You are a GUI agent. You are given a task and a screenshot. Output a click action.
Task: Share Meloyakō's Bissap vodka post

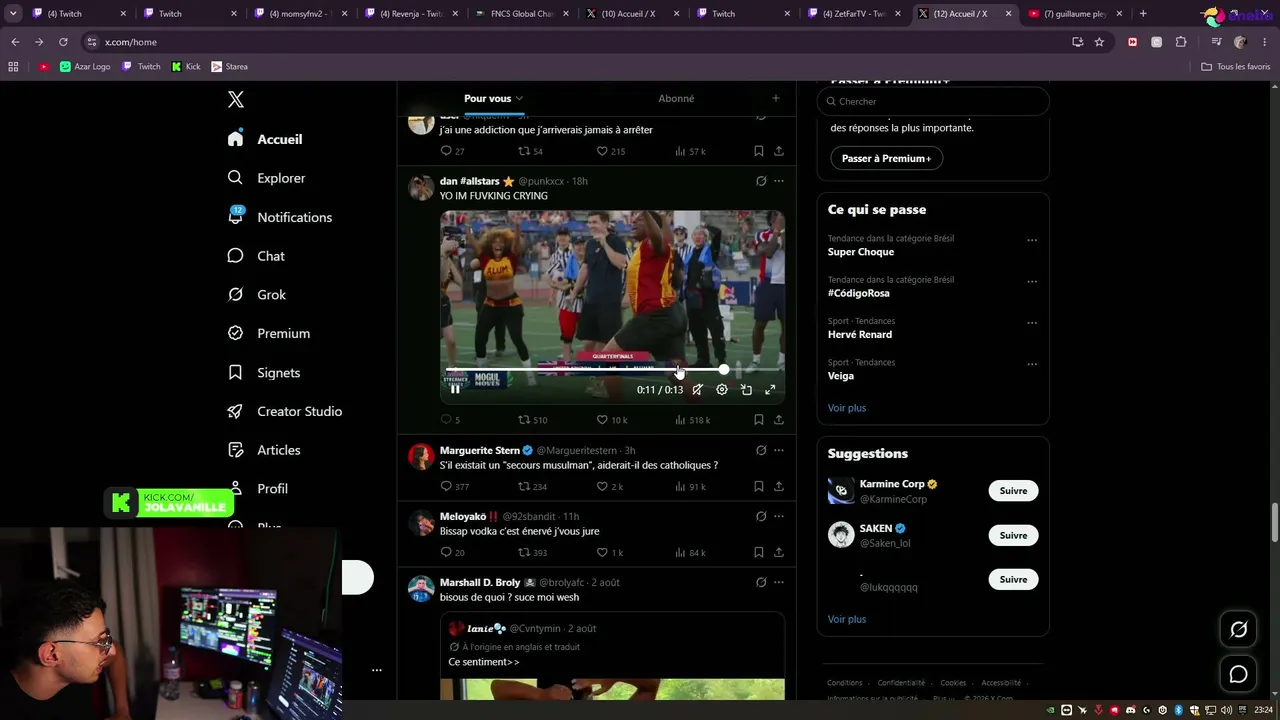point(779,552)
